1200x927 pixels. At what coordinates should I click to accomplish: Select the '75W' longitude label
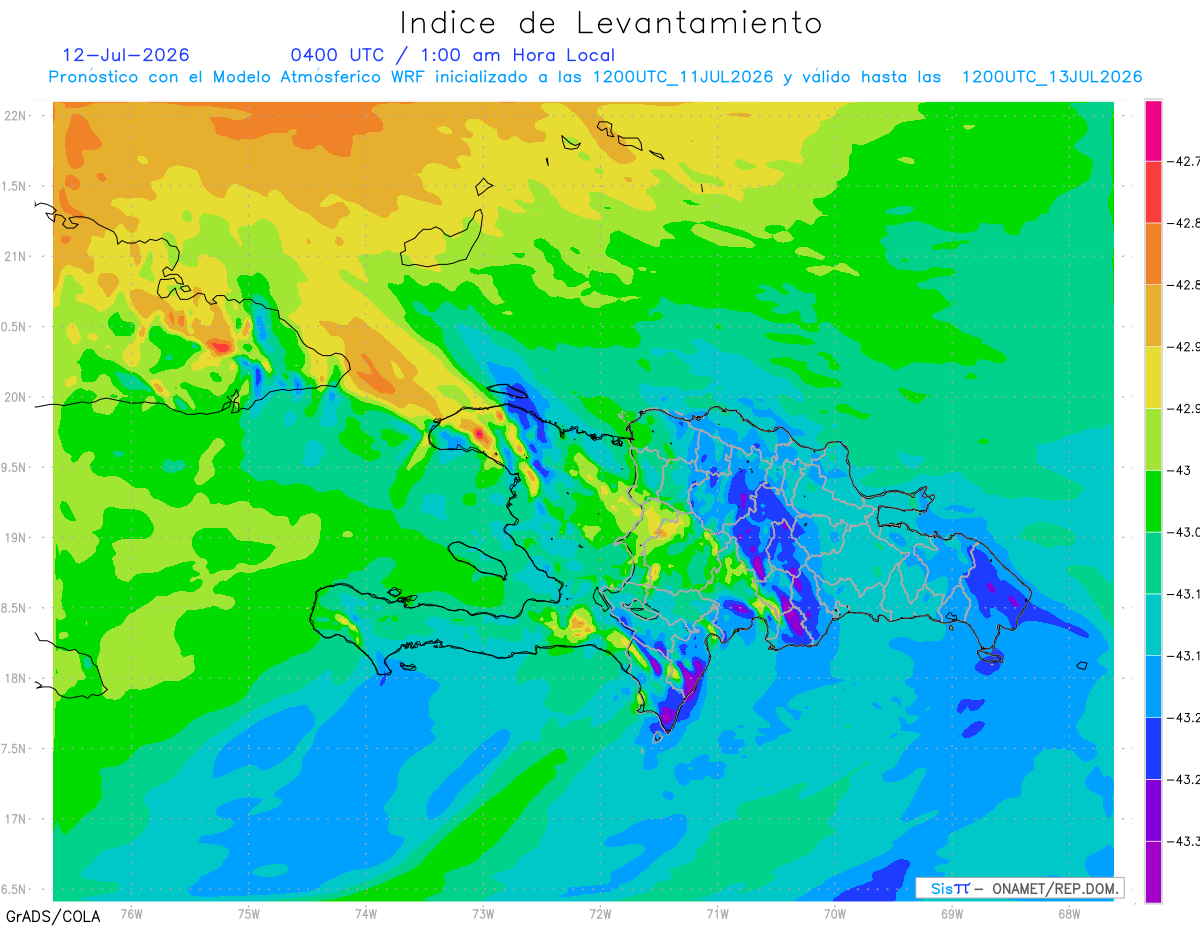tap(249, 913)
